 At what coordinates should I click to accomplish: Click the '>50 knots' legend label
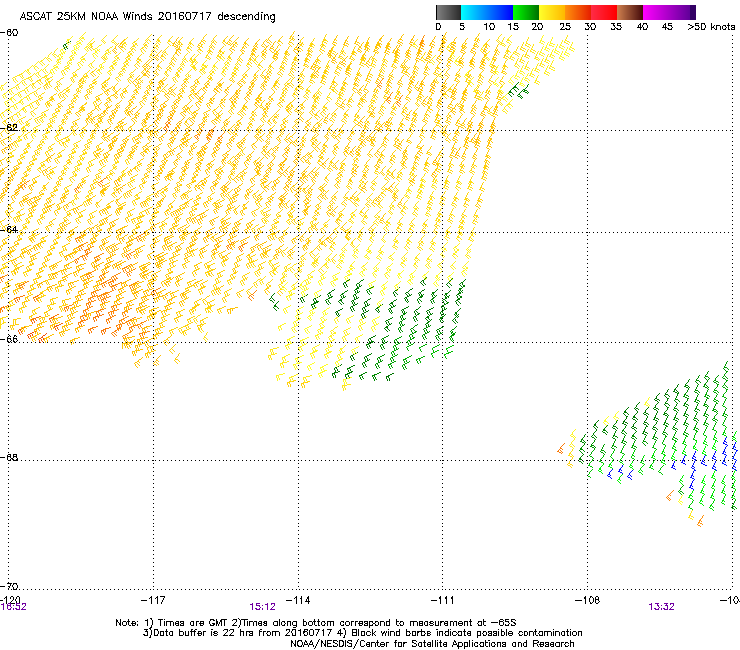711,27
